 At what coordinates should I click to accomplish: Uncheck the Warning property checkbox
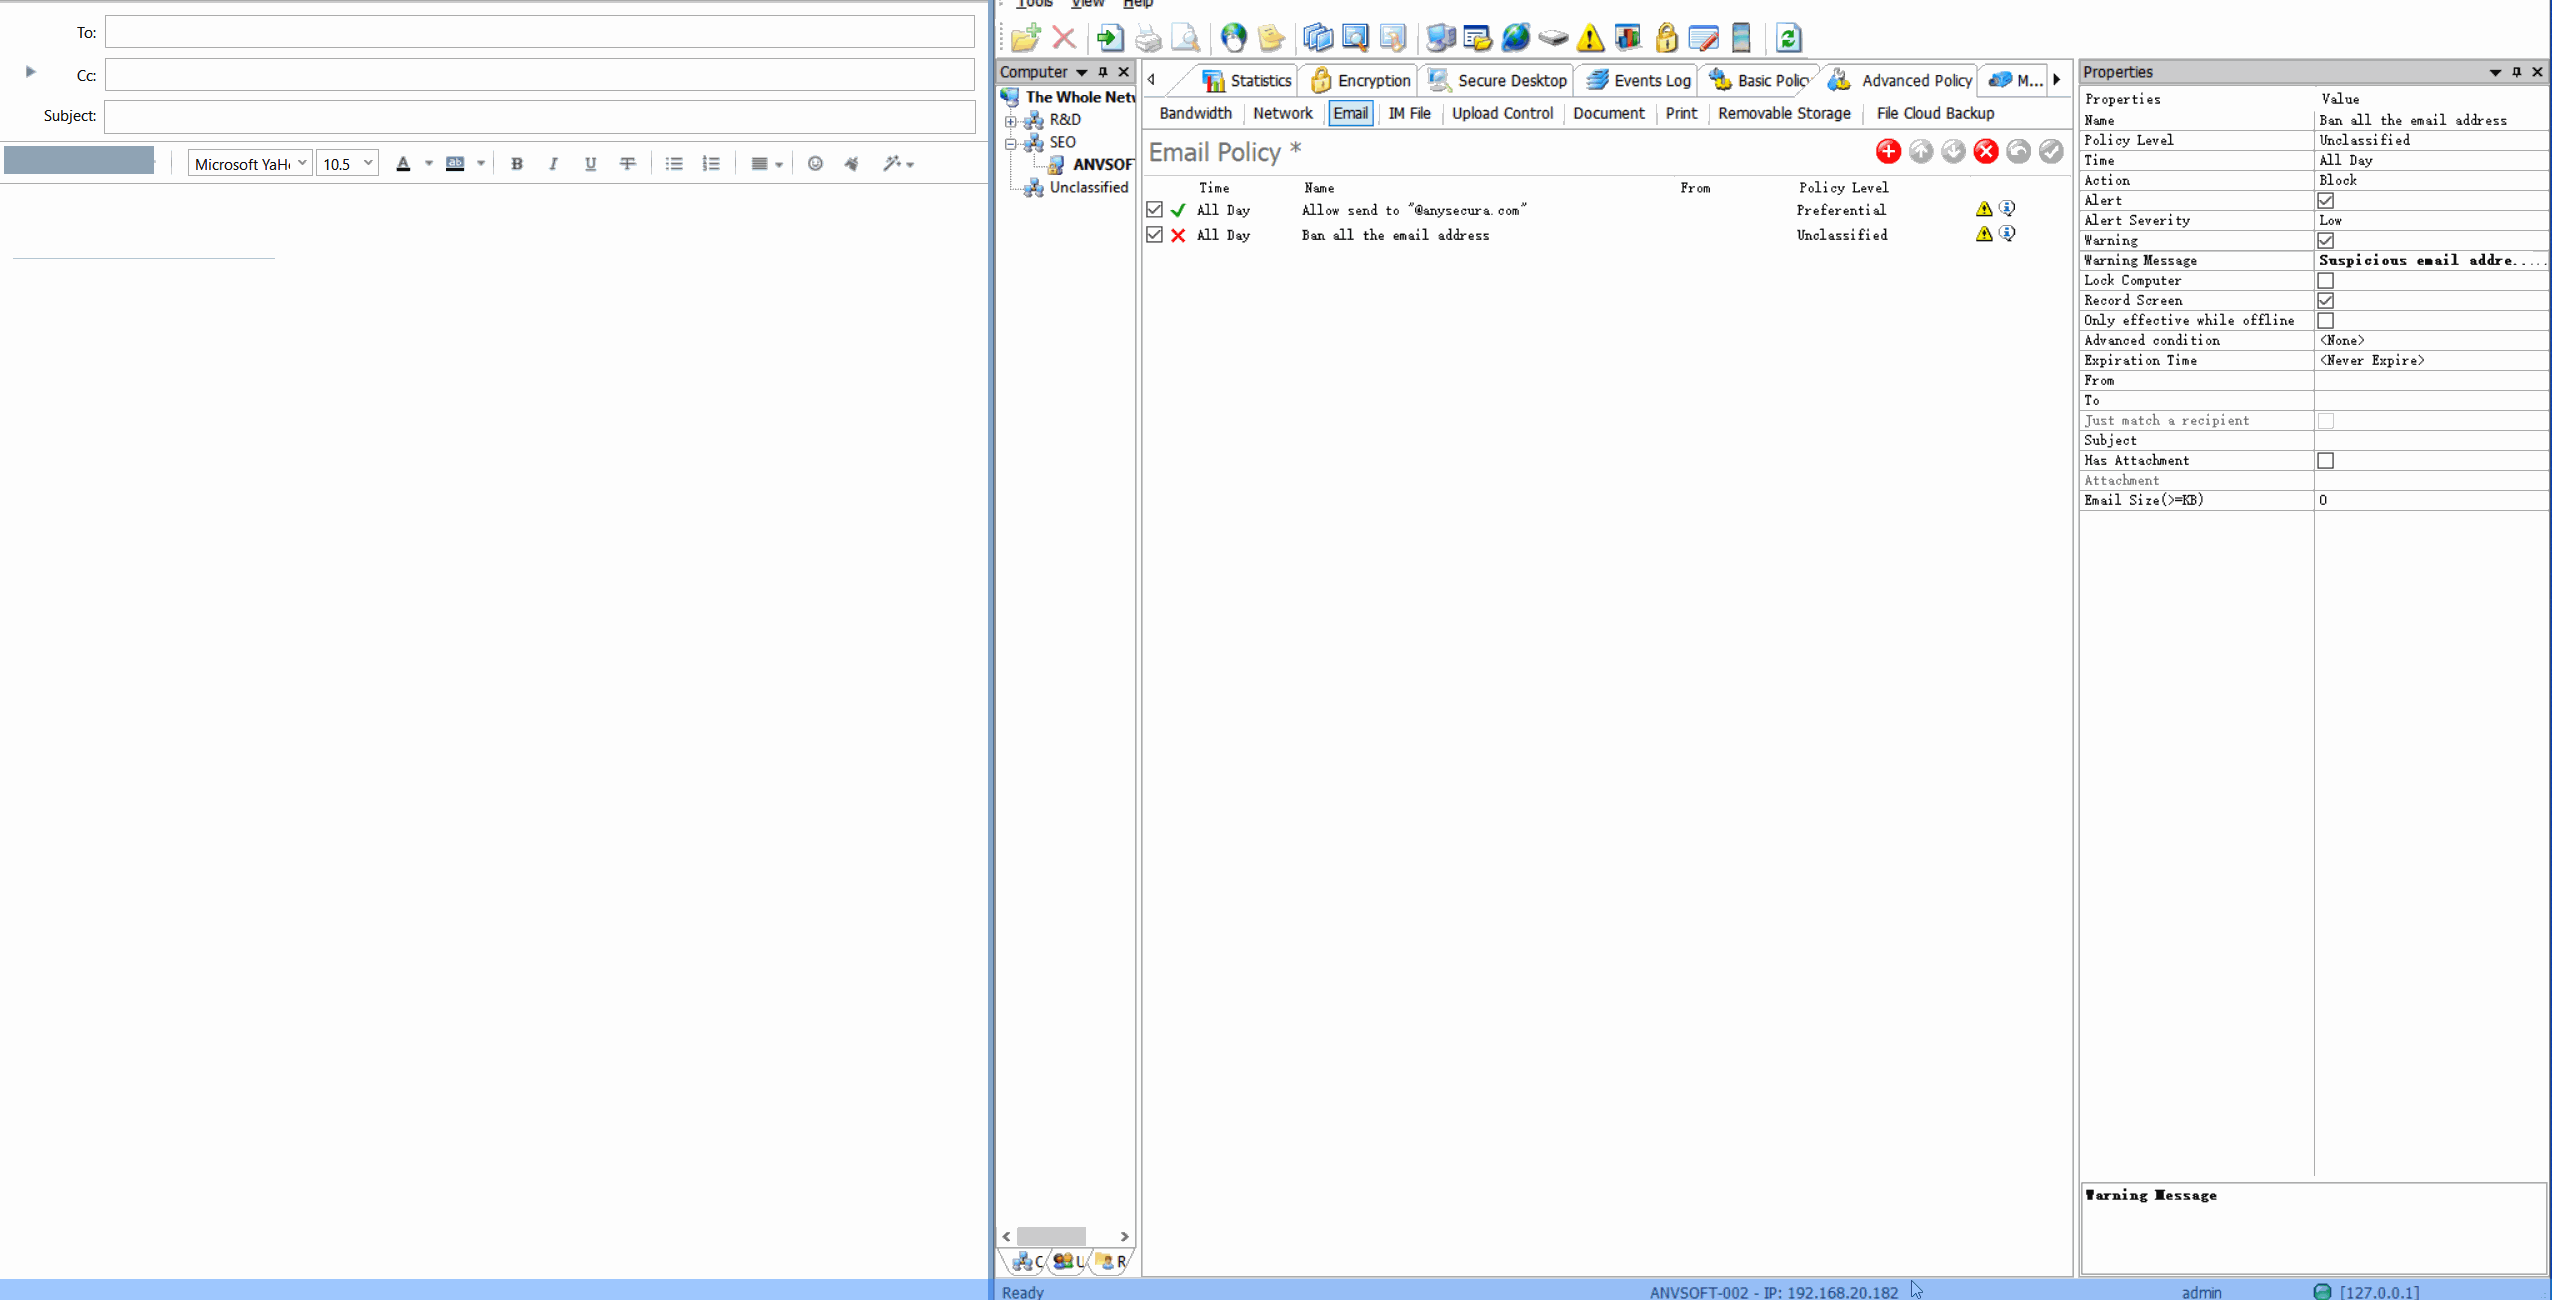[x=2325, y=240]
